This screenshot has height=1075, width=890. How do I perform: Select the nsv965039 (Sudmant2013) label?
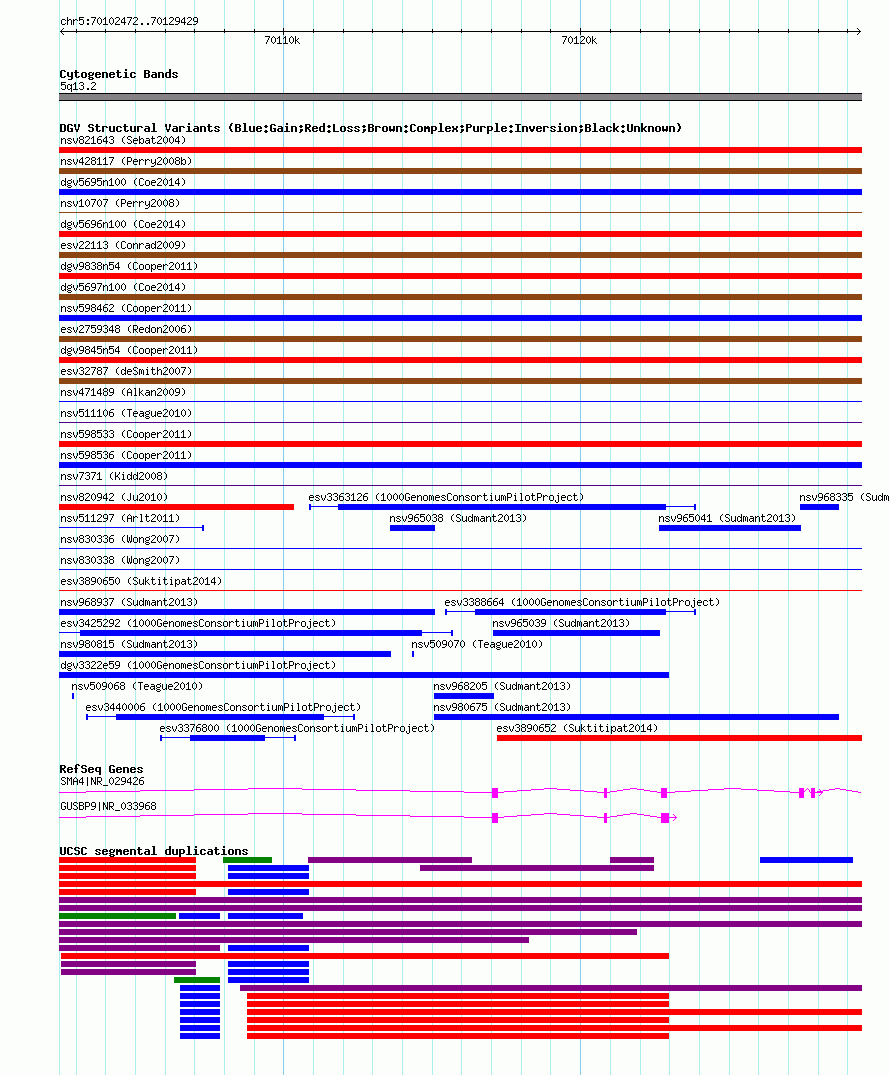pos(561,623)
